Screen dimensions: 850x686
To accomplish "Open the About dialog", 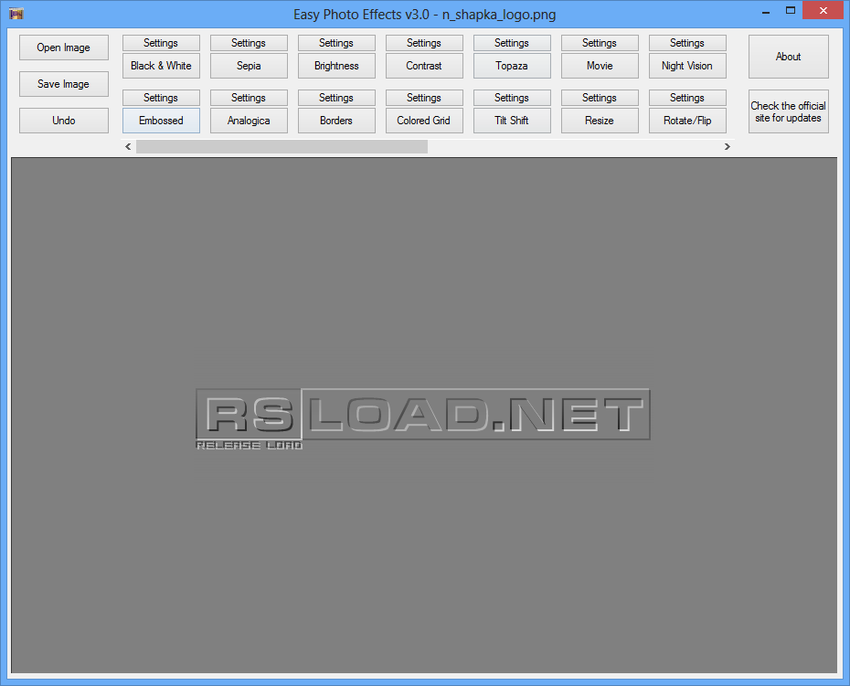I will [788, 57].
